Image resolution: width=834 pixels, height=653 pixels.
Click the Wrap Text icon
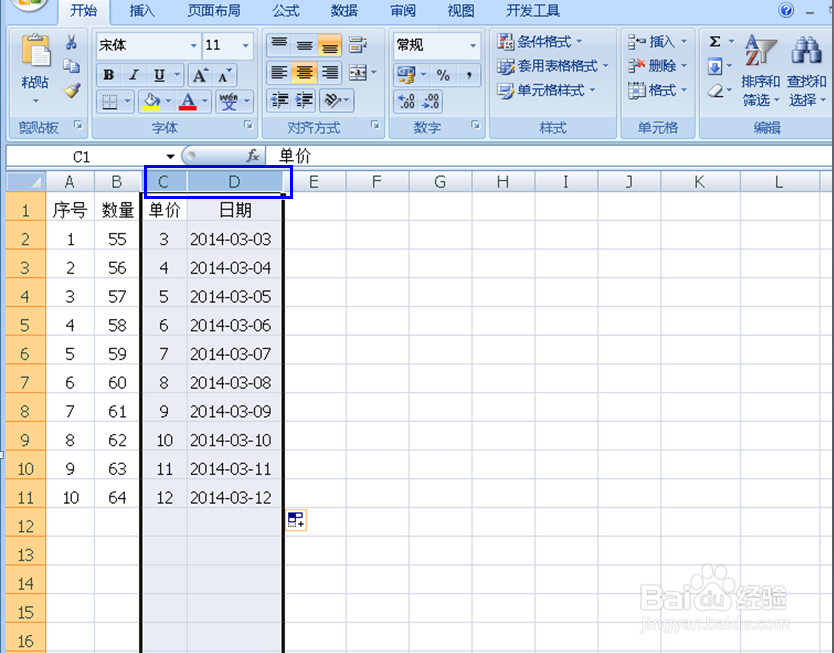[358, 45]
